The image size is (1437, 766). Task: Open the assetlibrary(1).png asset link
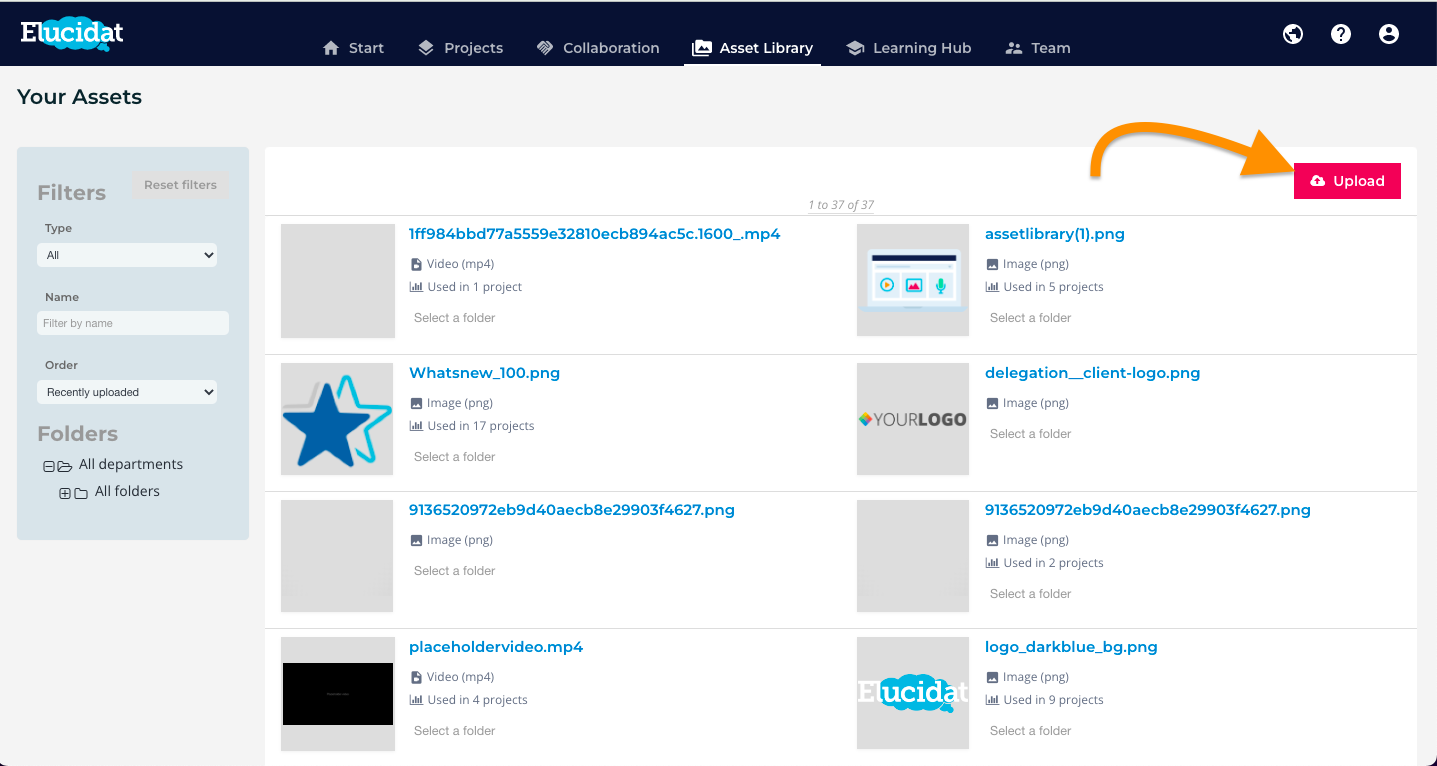coord(1055,234)
